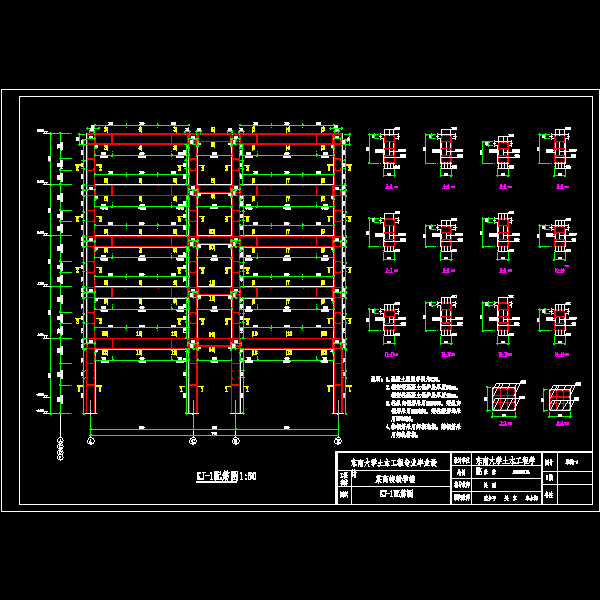Viewport: 600px width, 600px height.
Task: Select grid axis bubble C under the frame
Action: tap(235, 440)
